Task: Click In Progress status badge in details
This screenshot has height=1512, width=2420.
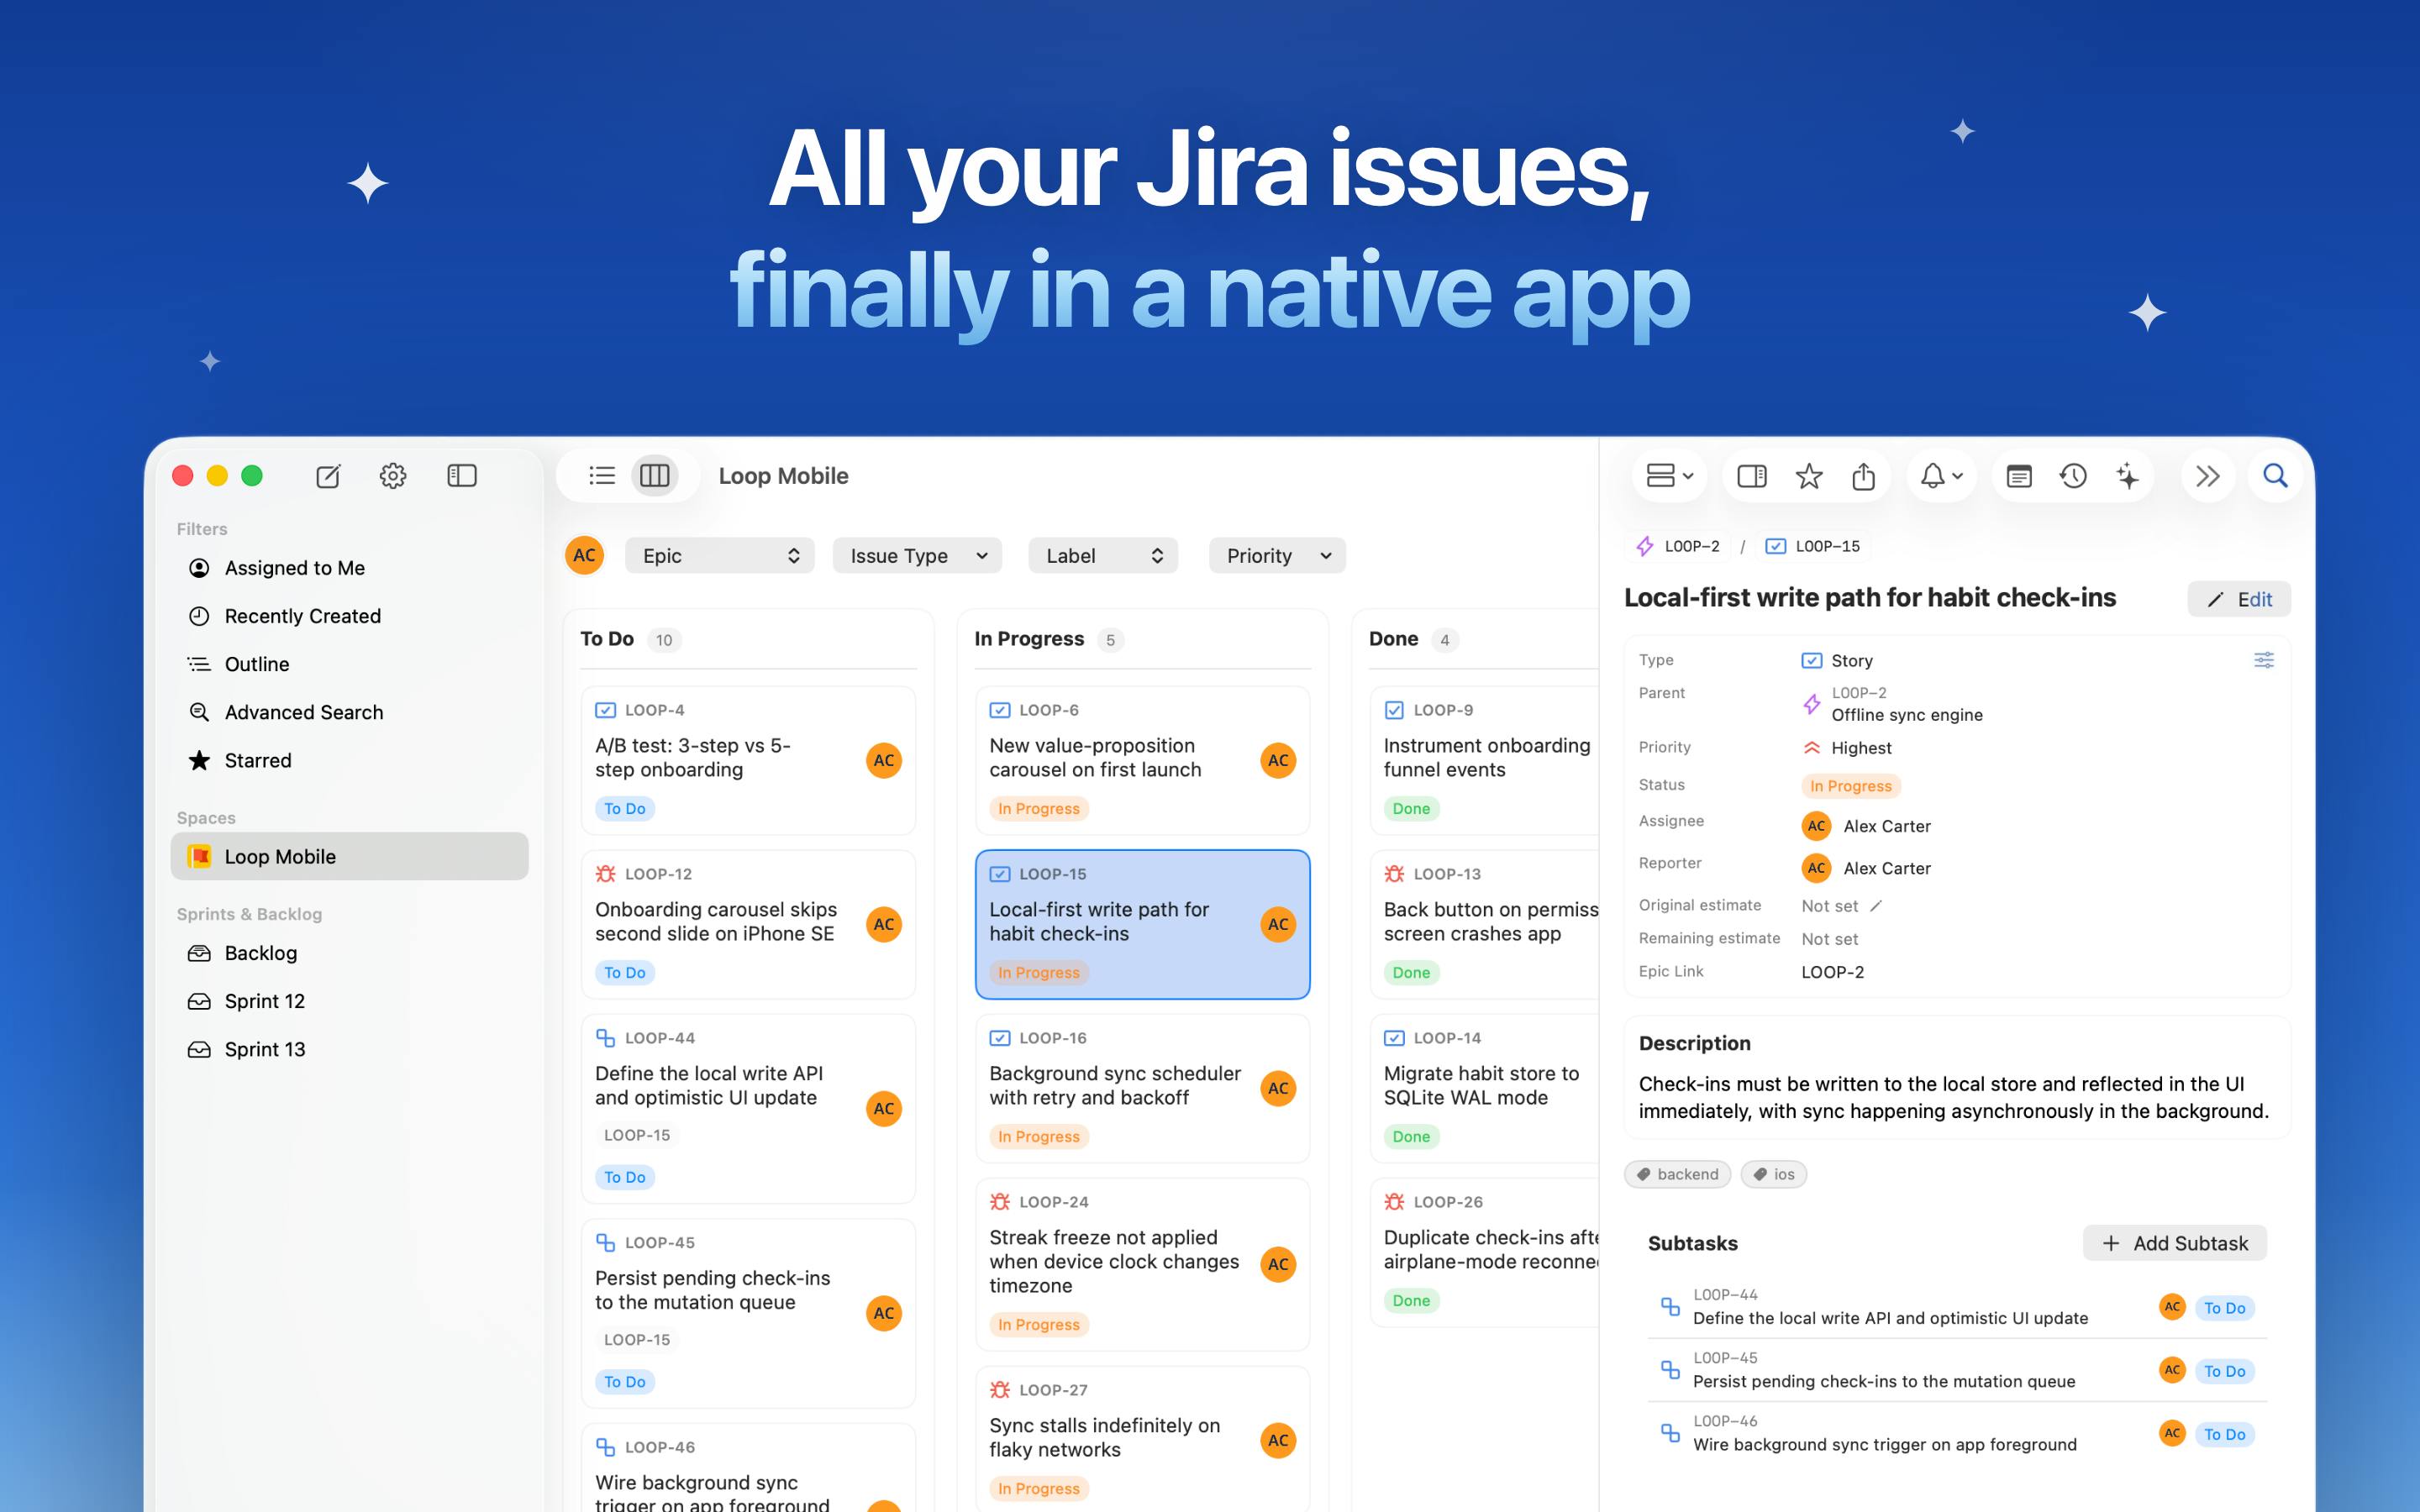Action: pos(1850,786)
